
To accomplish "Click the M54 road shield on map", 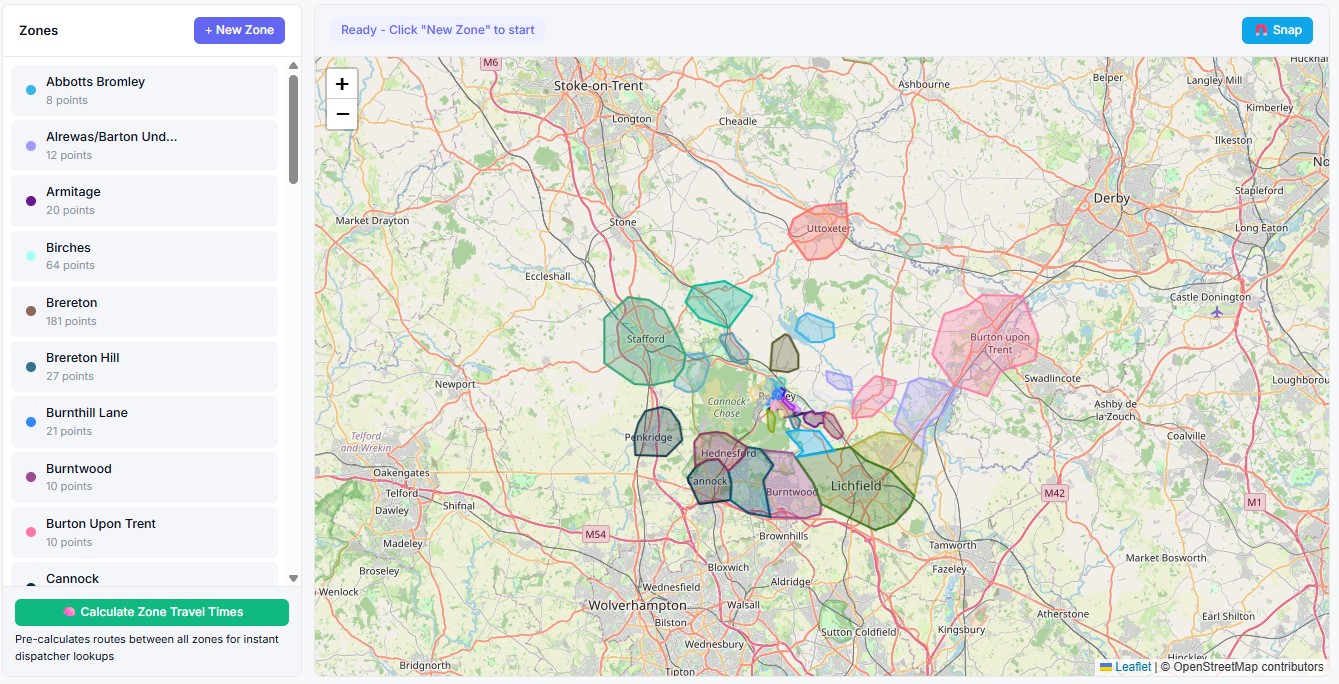I will point(596,534).
